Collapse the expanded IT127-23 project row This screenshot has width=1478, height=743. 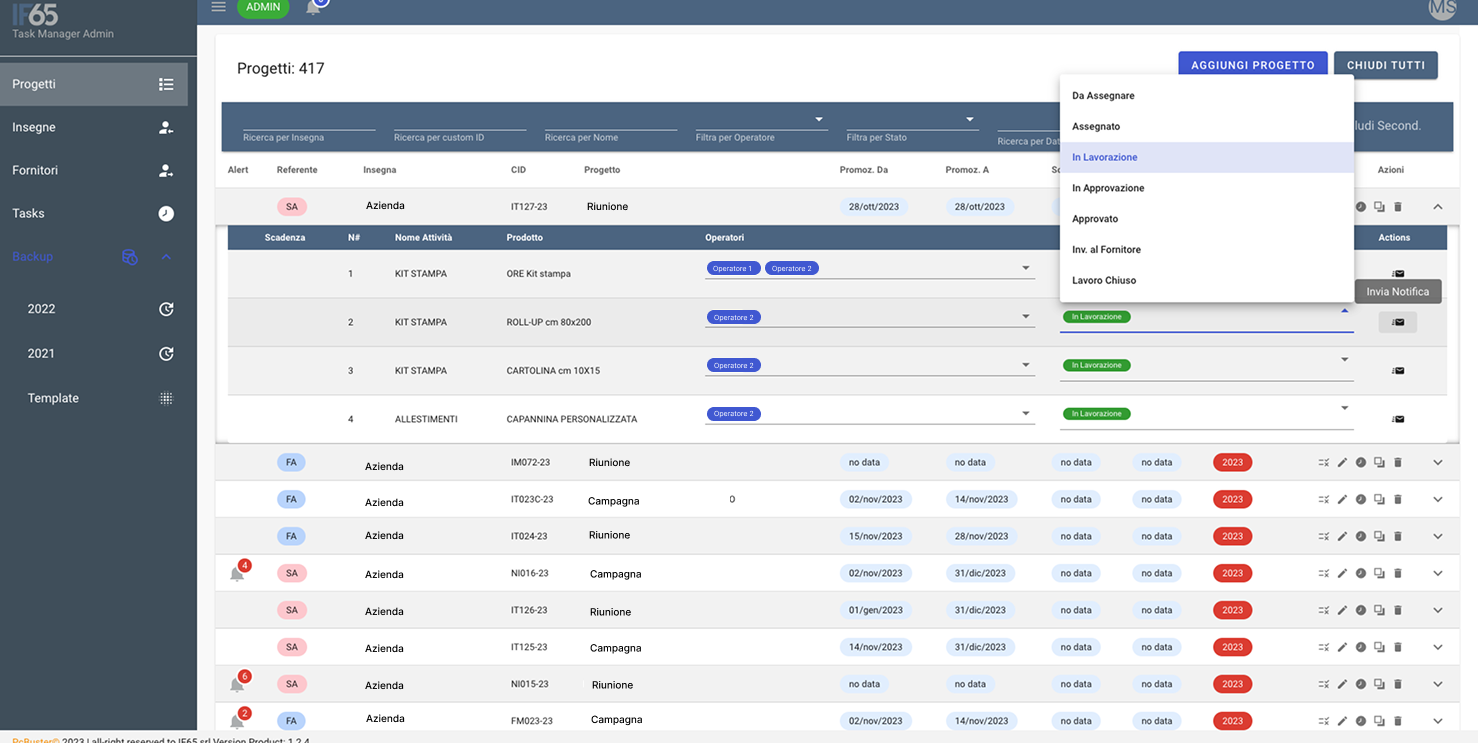1438,207
